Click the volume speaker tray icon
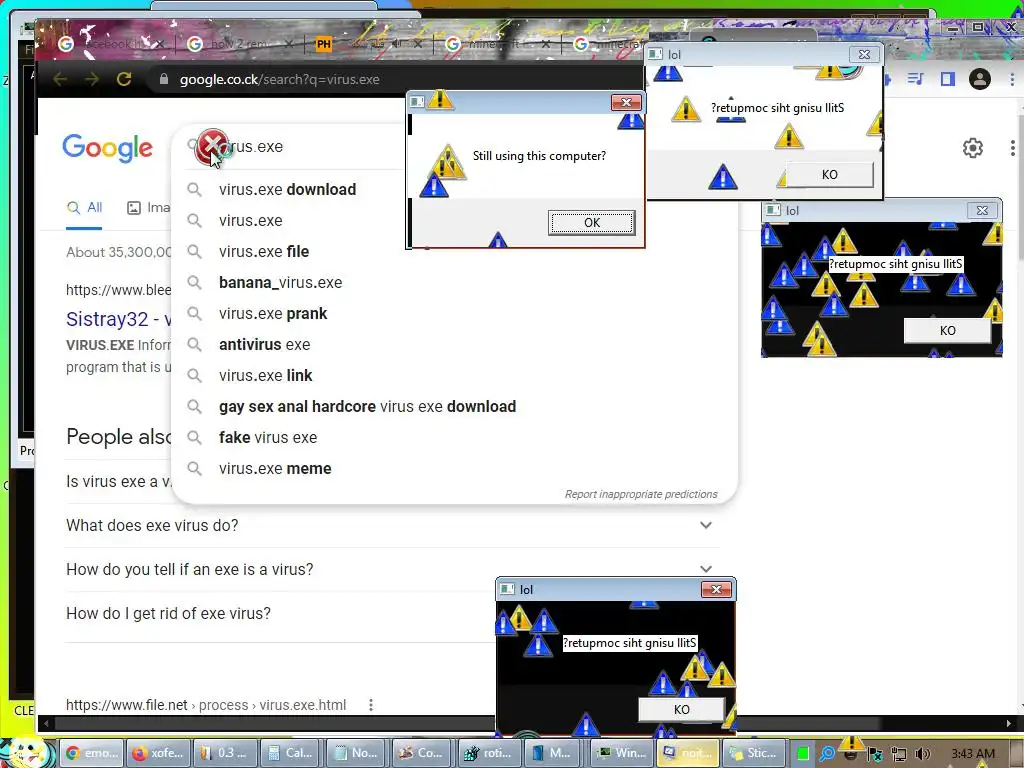Screen dimensions: 1024x768 pos(922,754)
